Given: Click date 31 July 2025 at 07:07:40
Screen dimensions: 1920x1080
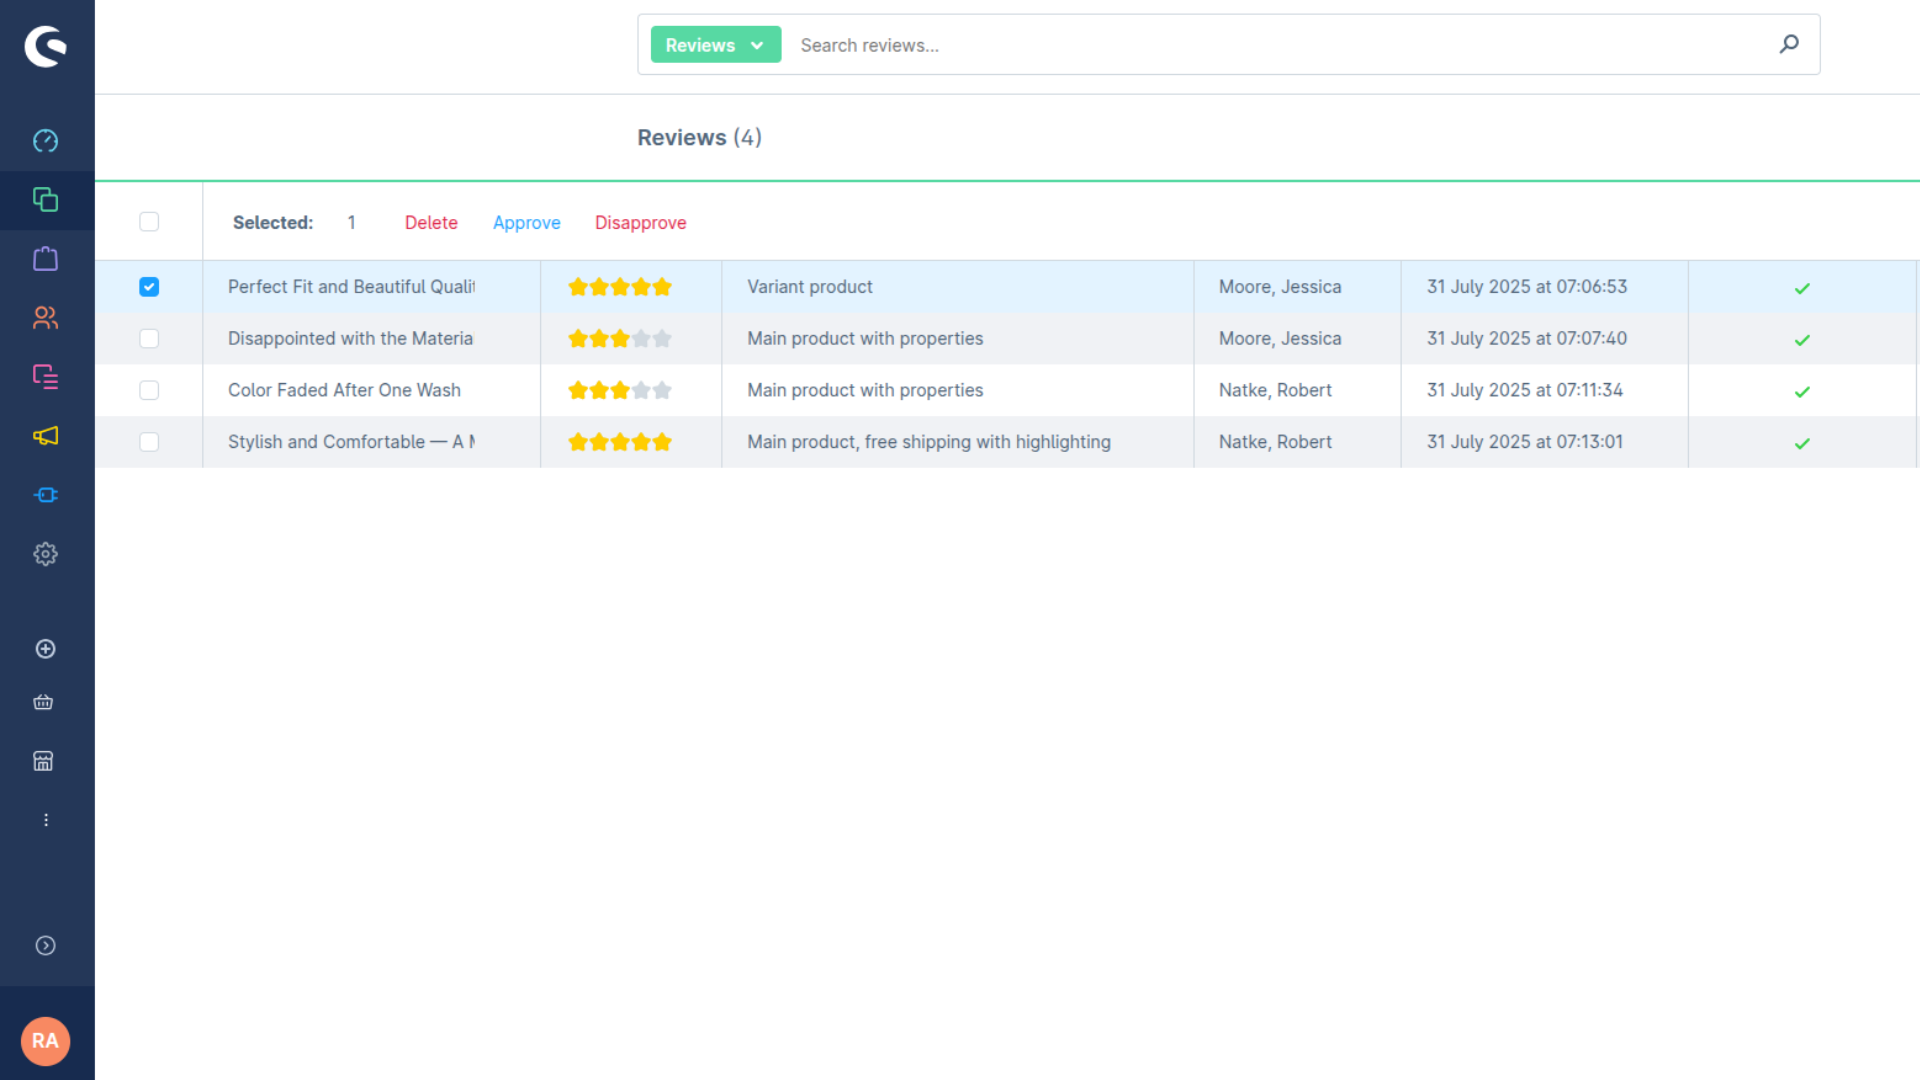Looking at the screenshot, I should click(1526, 339).
